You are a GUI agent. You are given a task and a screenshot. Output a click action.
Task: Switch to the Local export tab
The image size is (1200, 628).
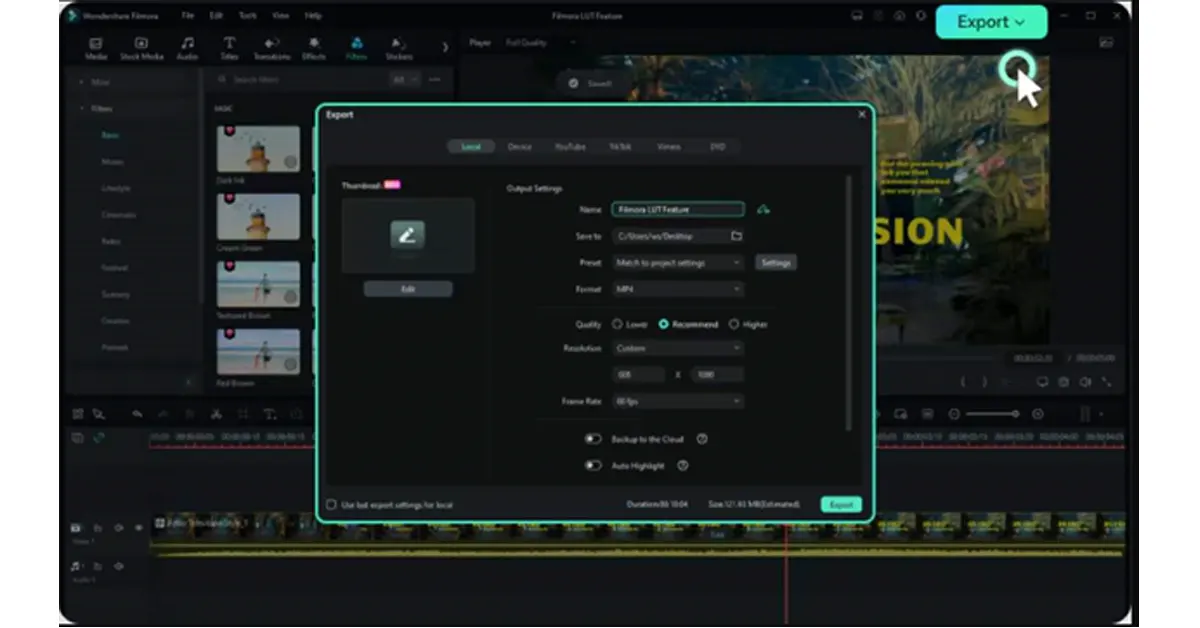tap(471, 147)
